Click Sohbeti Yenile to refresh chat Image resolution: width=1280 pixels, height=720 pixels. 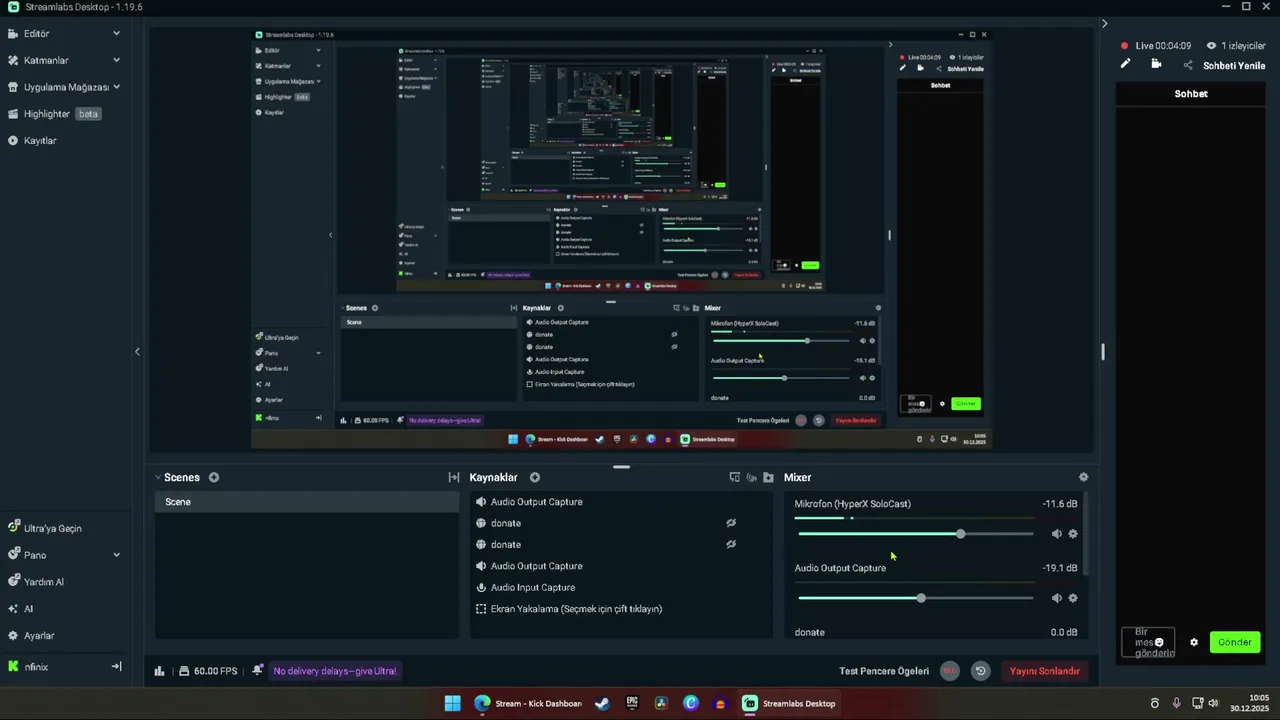click(x=1234, y=66)
